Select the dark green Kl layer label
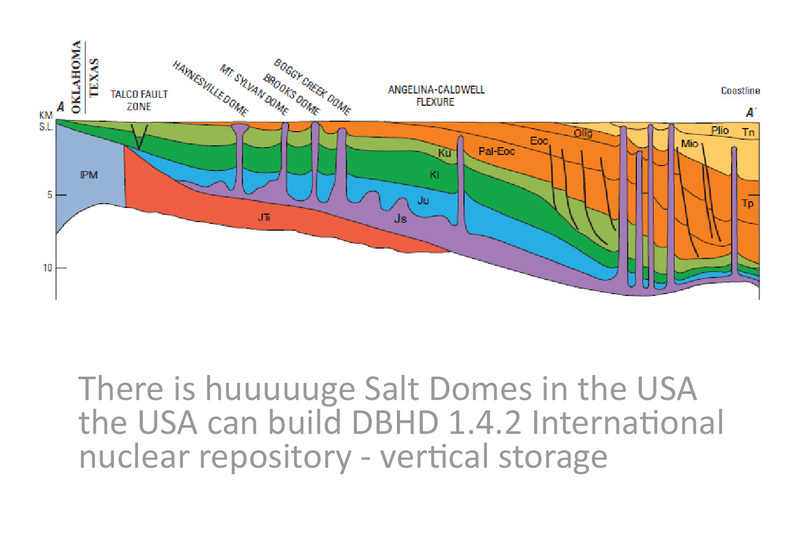800x536 pixels. tap(434, 174)
